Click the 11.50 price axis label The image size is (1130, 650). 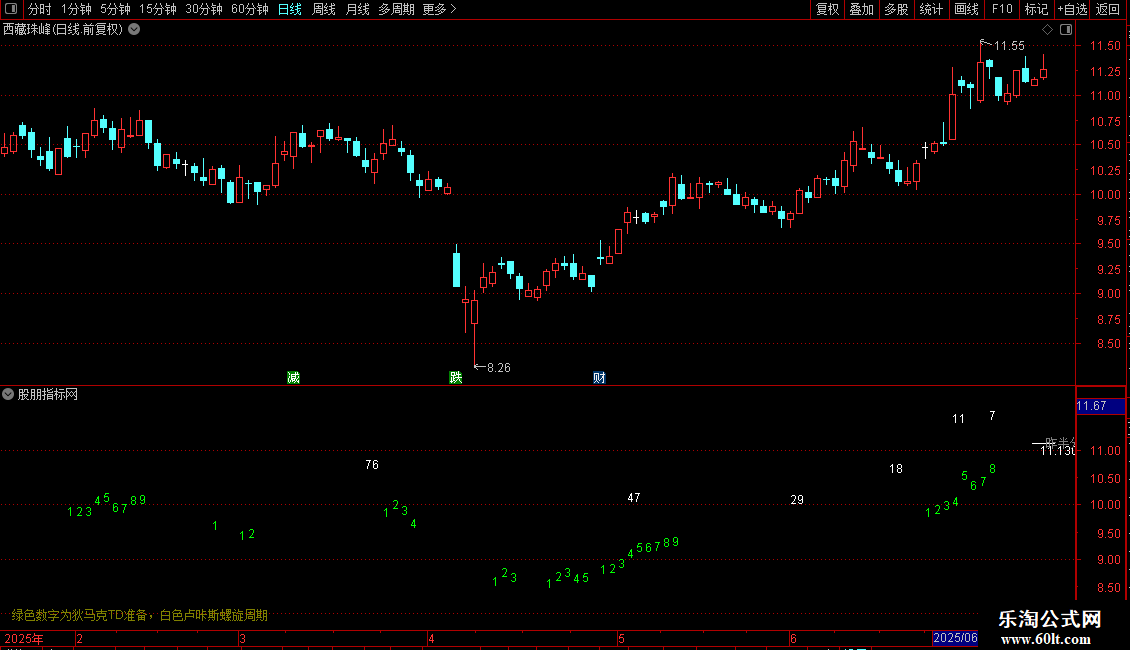[x=1105, y=46]
